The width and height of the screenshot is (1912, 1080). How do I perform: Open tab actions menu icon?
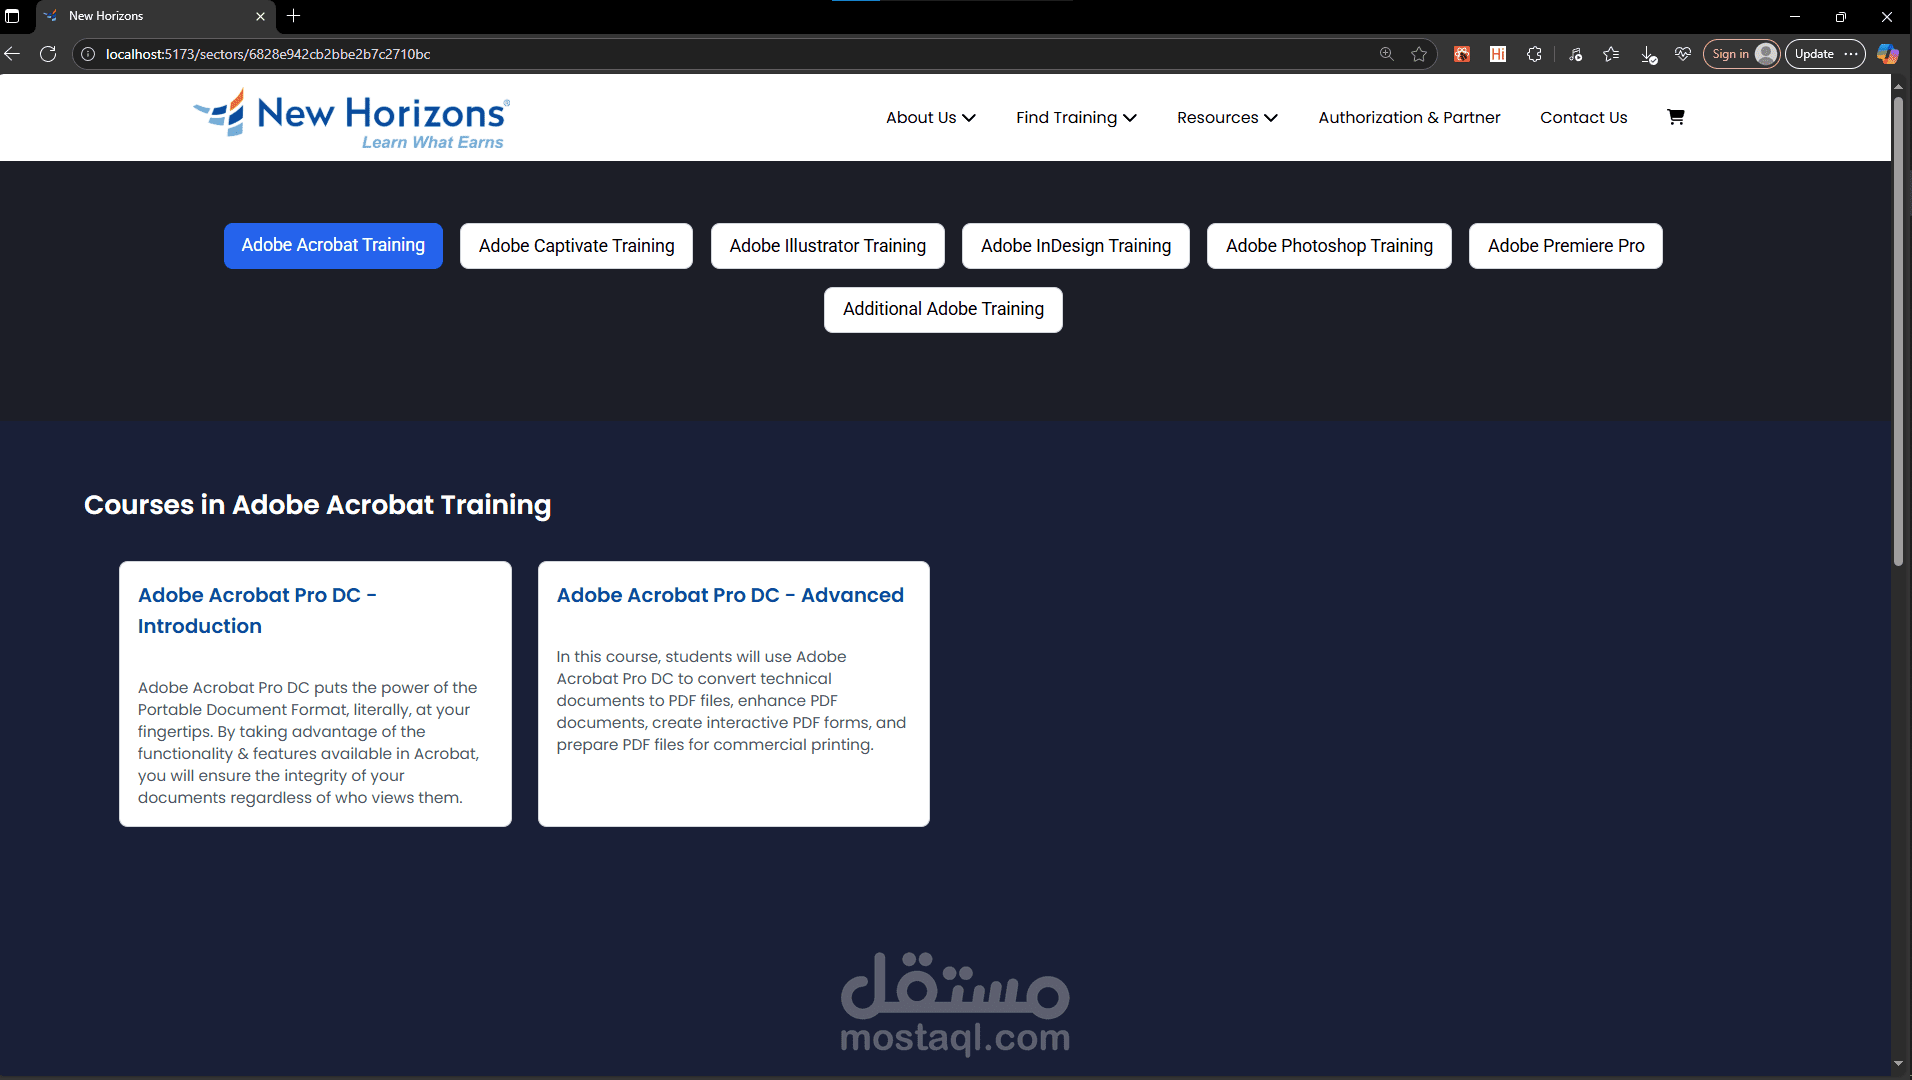(x=12, y=16)
